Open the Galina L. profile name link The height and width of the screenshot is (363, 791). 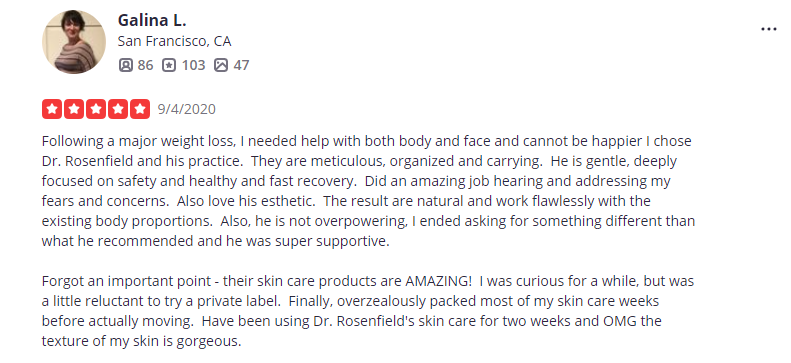pyautogui.click(x=152, y=20)
